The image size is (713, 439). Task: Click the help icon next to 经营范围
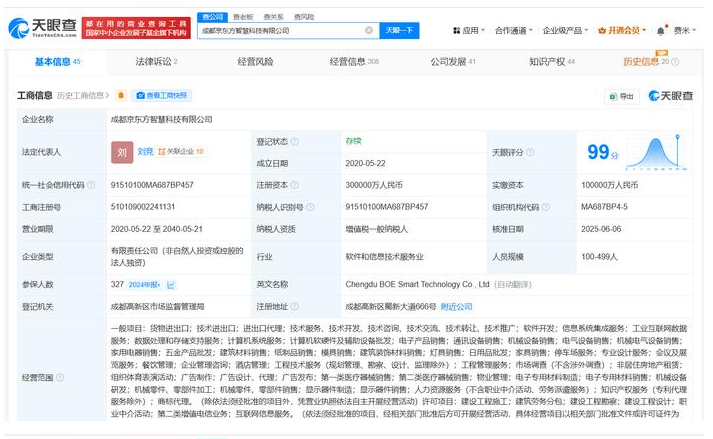[x=60, y=378]
